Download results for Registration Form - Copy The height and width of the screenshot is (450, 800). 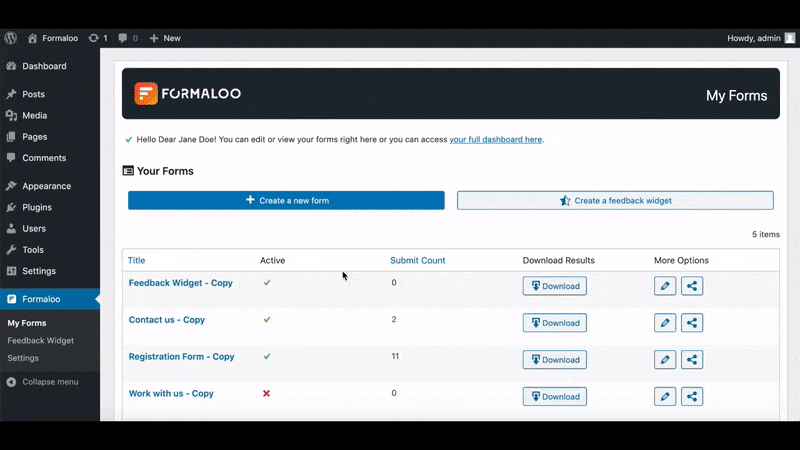[555, 360]
